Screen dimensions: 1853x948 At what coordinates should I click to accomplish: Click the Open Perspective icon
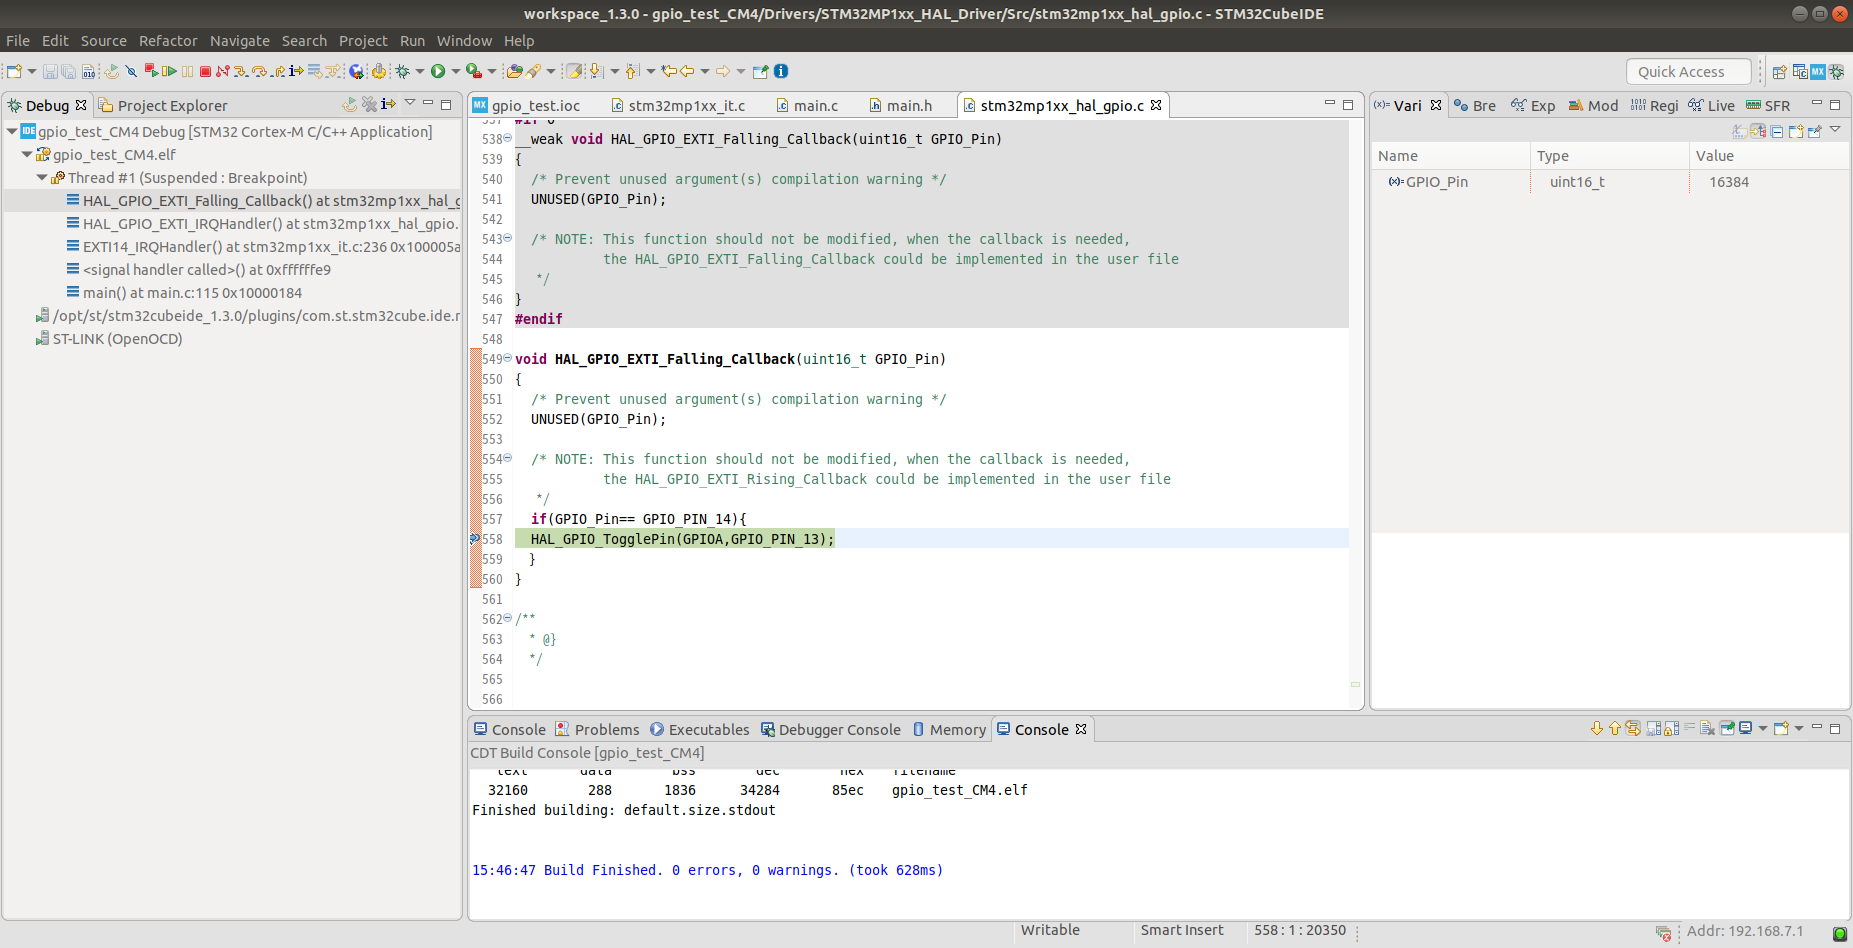point(1779,72)
